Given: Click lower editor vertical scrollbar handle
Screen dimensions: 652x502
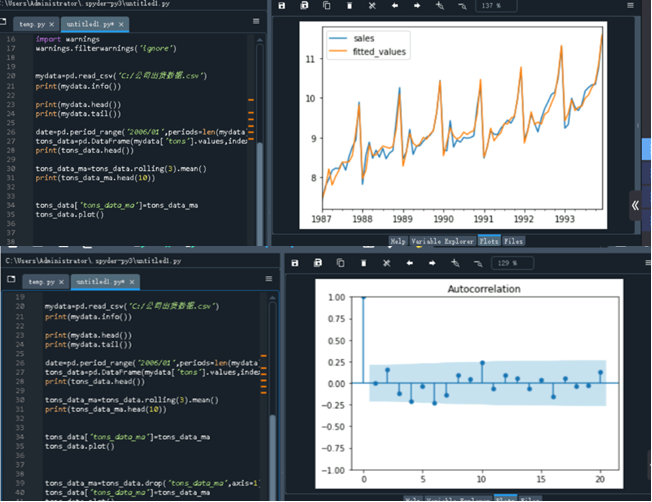Looking at the screenshot, I should coord(273,457).
